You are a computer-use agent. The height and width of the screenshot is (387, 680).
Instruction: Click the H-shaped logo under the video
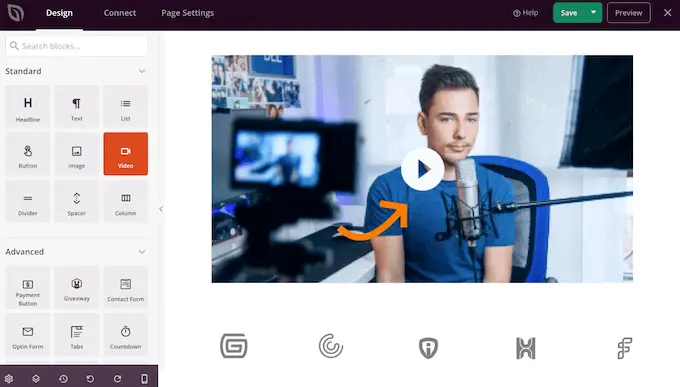tap(526, 348)
